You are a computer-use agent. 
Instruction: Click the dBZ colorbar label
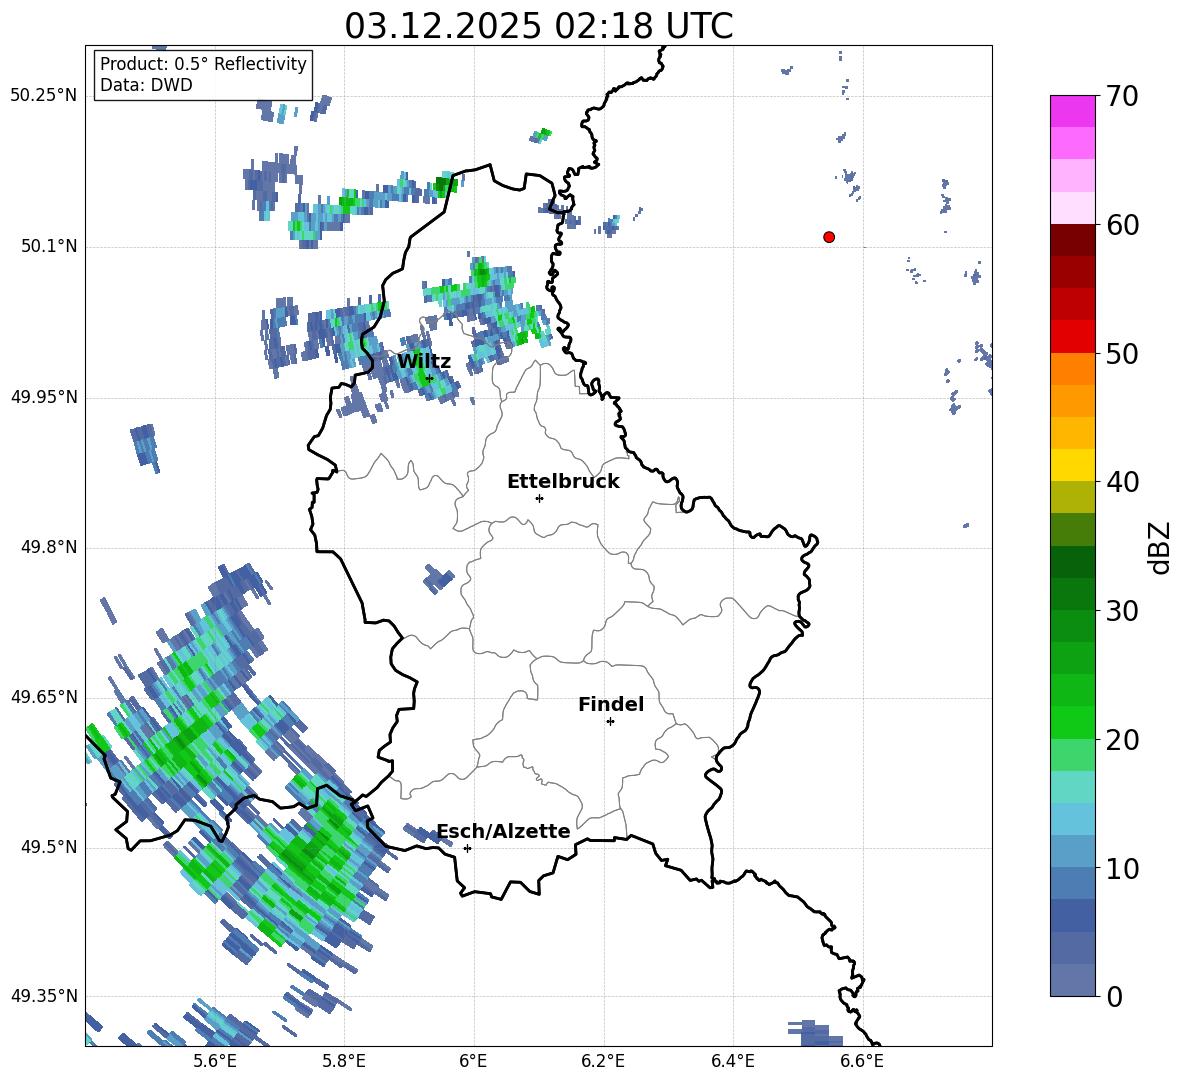pos(1161,548)
